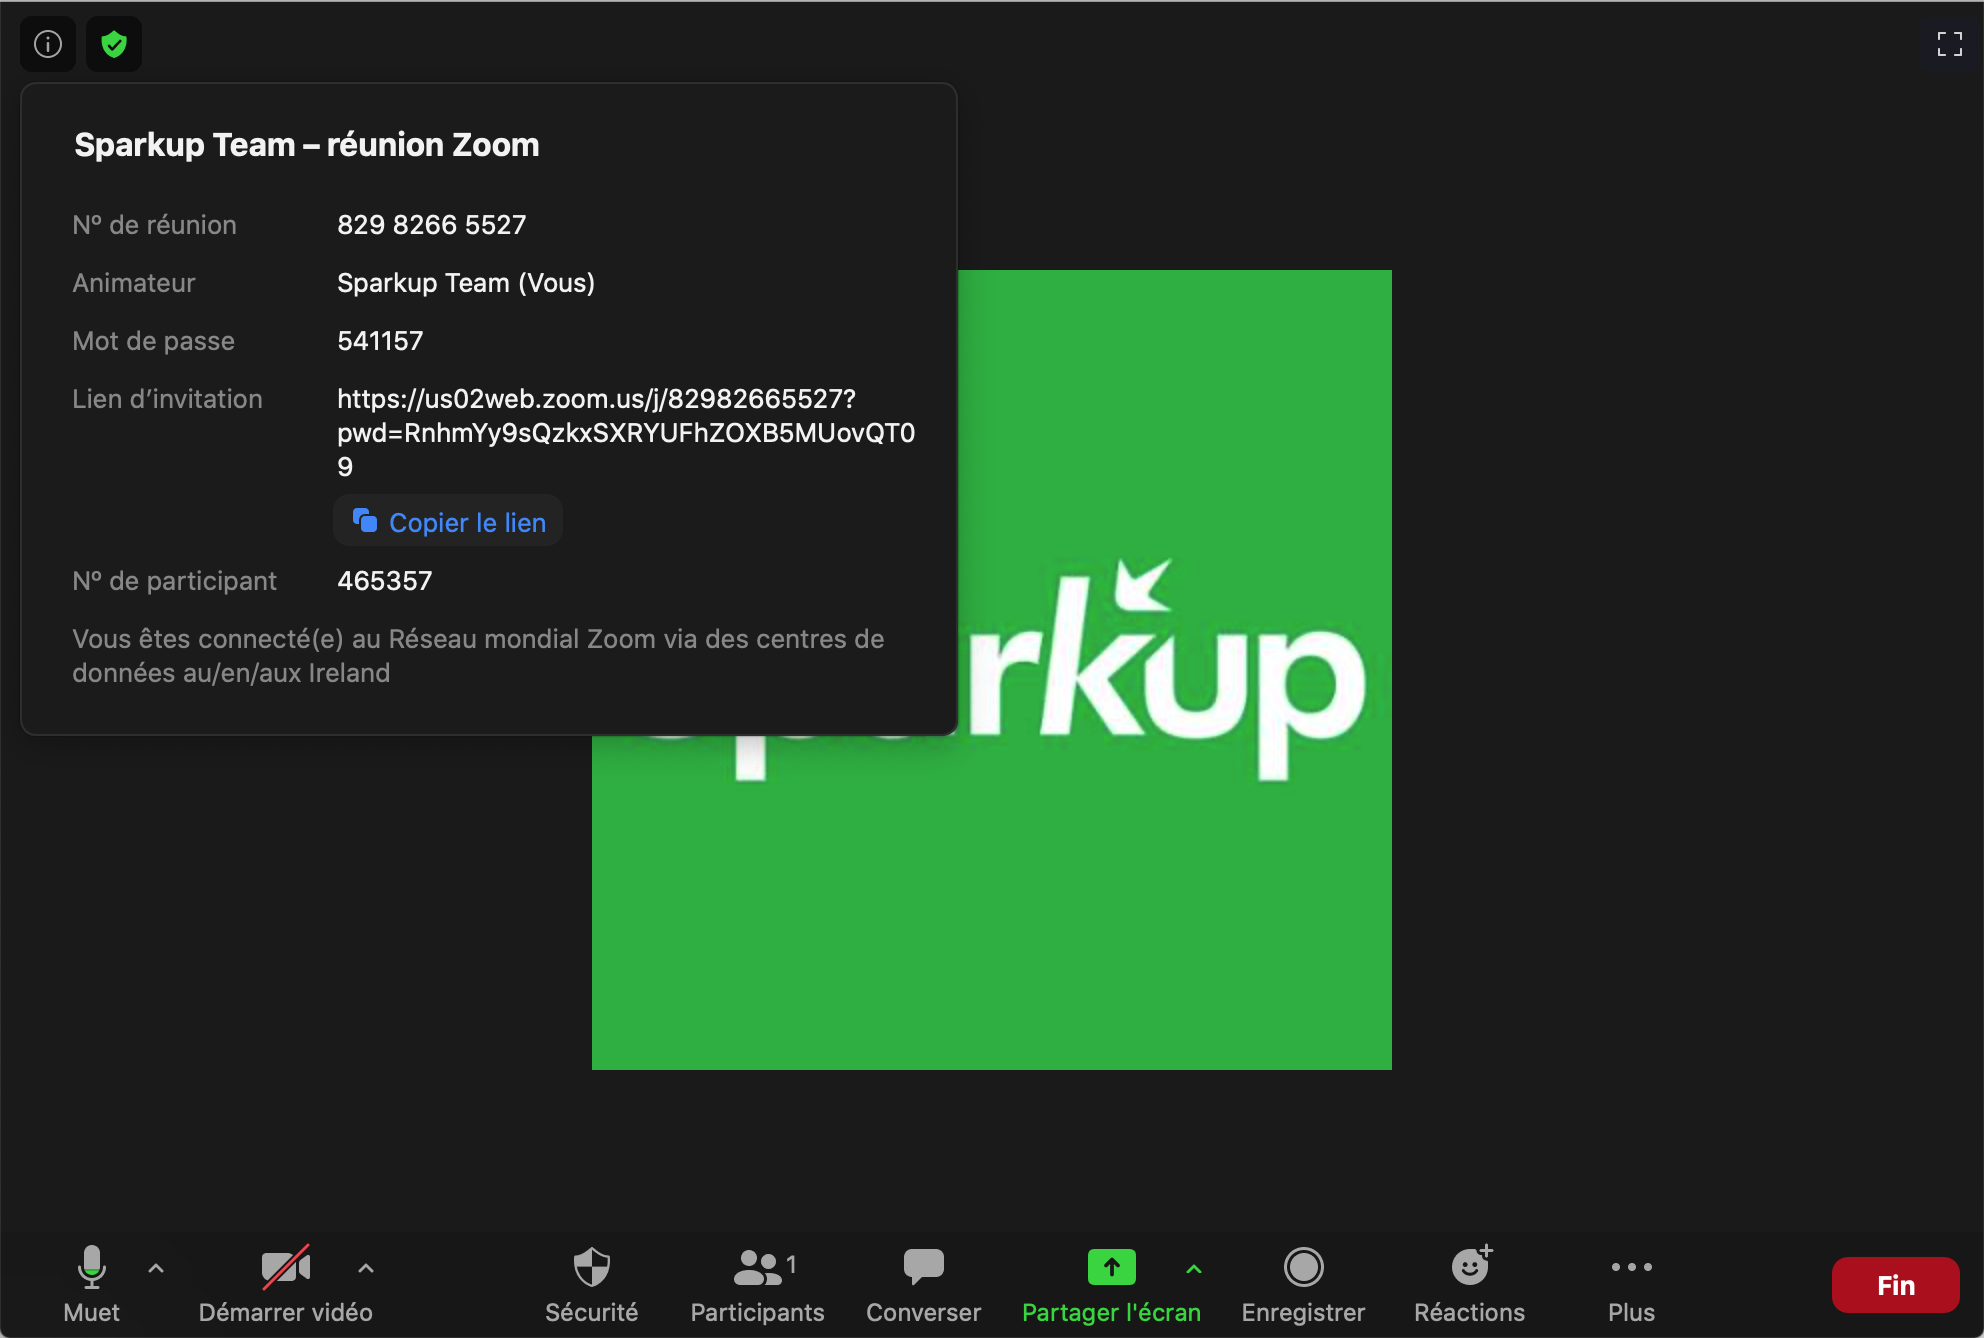Expand screen share options arrow
Screen dimensions: 1984x1338
point(1194,1268)
